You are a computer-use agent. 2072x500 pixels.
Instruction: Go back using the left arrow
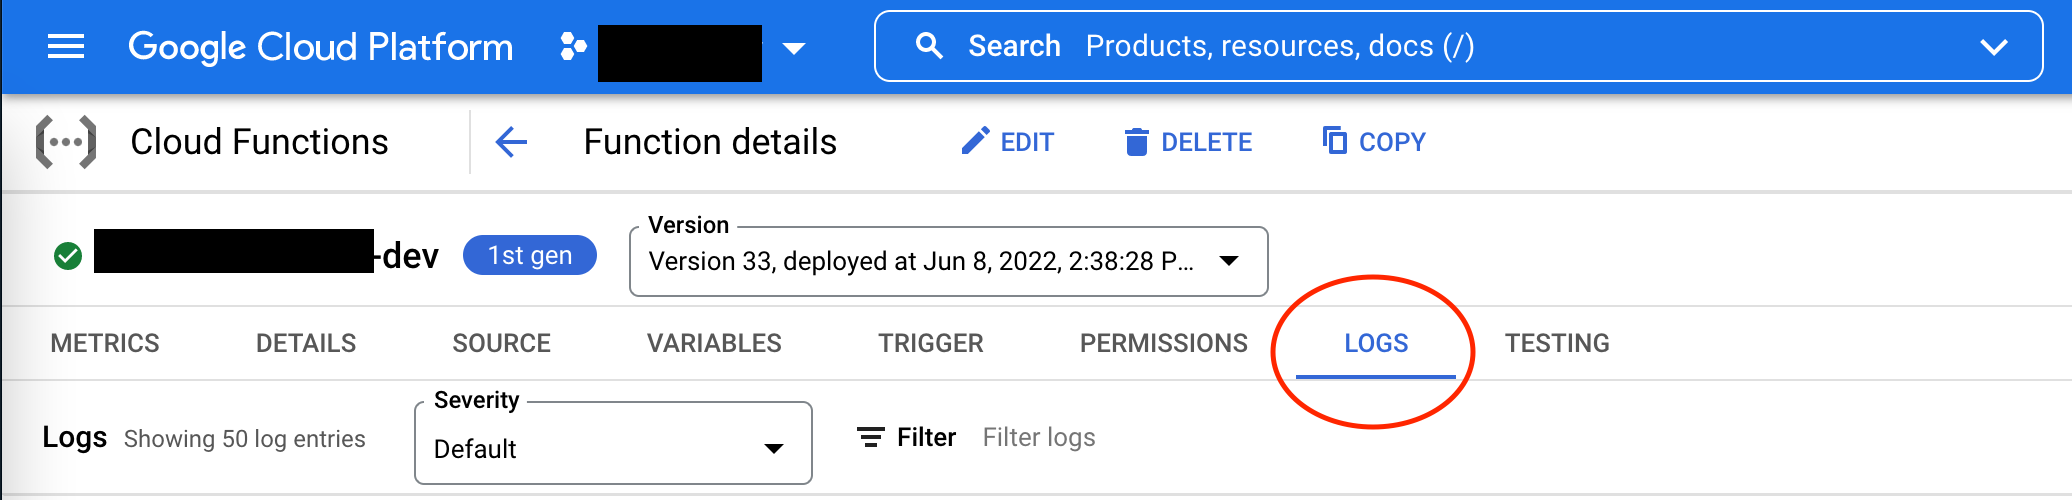[511, 142]
